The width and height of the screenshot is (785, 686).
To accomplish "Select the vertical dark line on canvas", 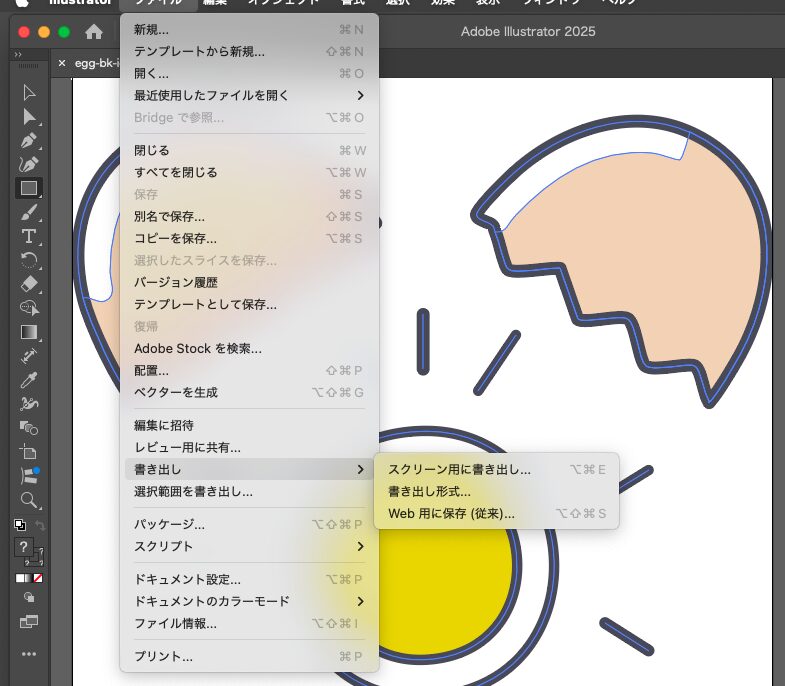I will [423, 341].
